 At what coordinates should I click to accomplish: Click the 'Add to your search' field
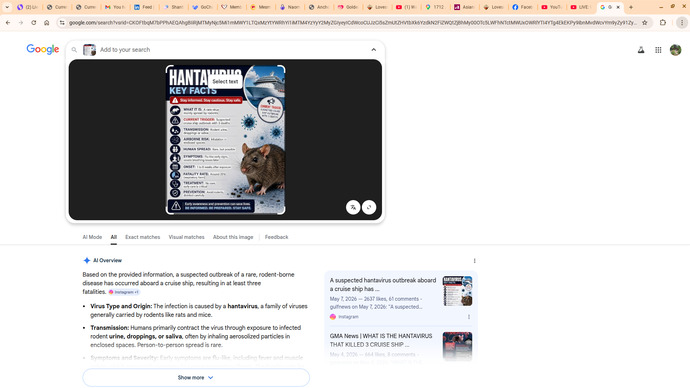tap(233, 50)
